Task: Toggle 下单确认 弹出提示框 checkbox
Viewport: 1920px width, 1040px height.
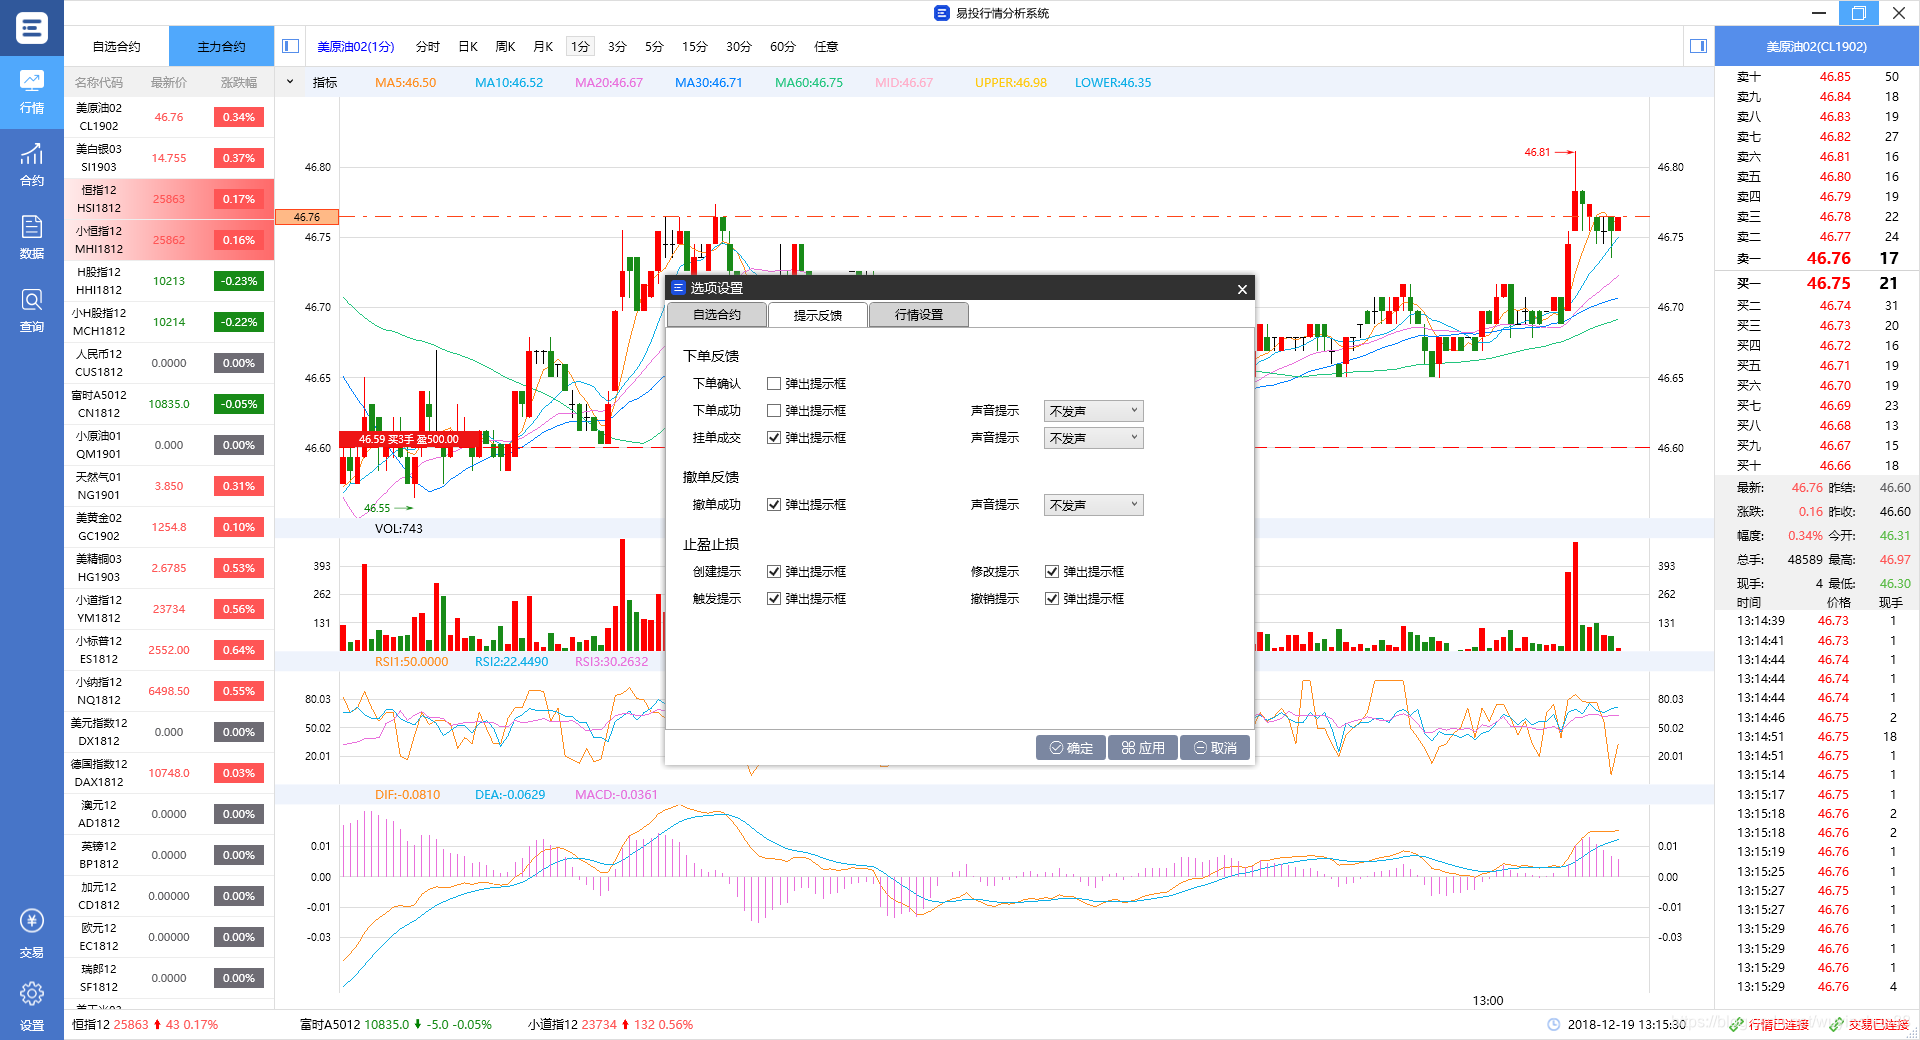Action: click(x=774, y=384)
